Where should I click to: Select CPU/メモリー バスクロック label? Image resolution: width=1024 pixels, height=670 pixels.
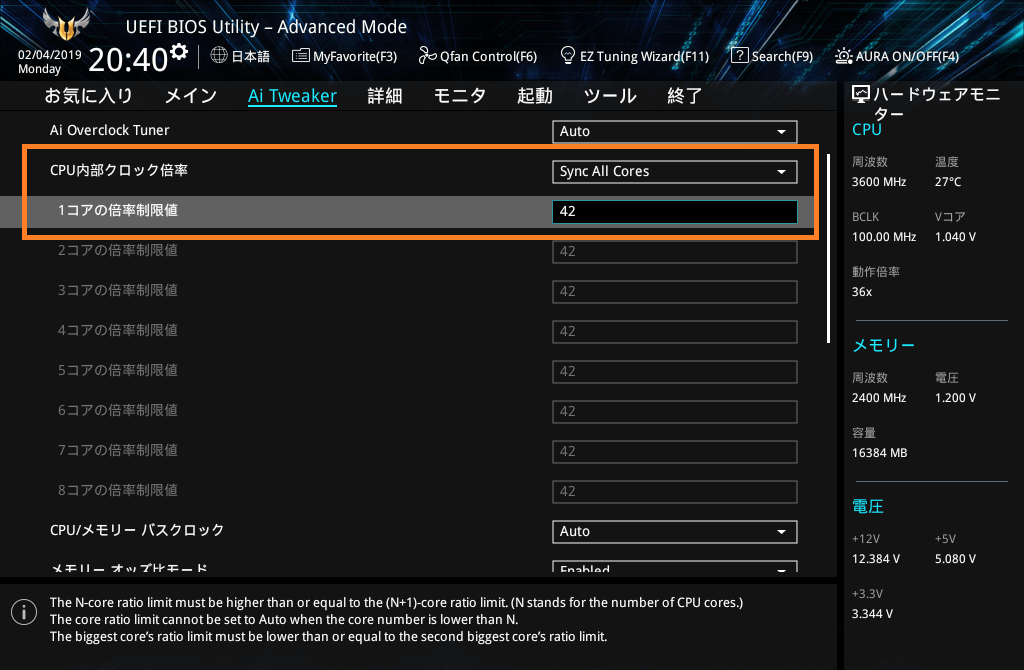[137, 530]
